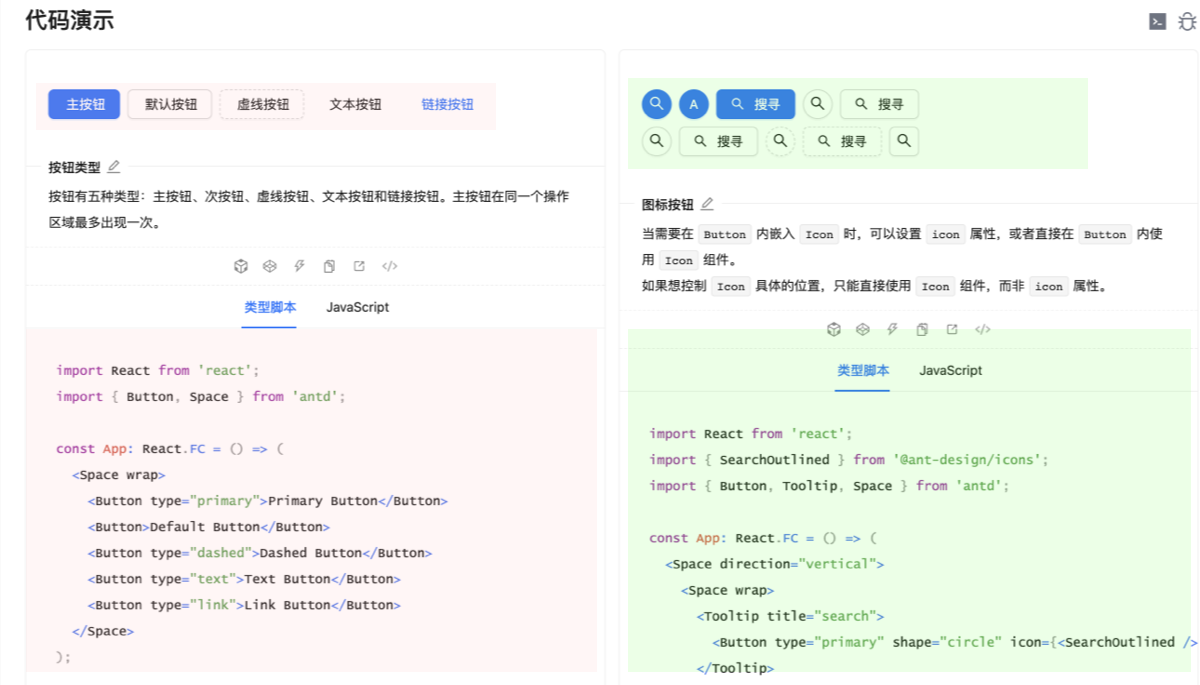Open button types demo in new window
Image resolution: width=1200 pixels, height=685 pixels.
[x=359, y=266]
